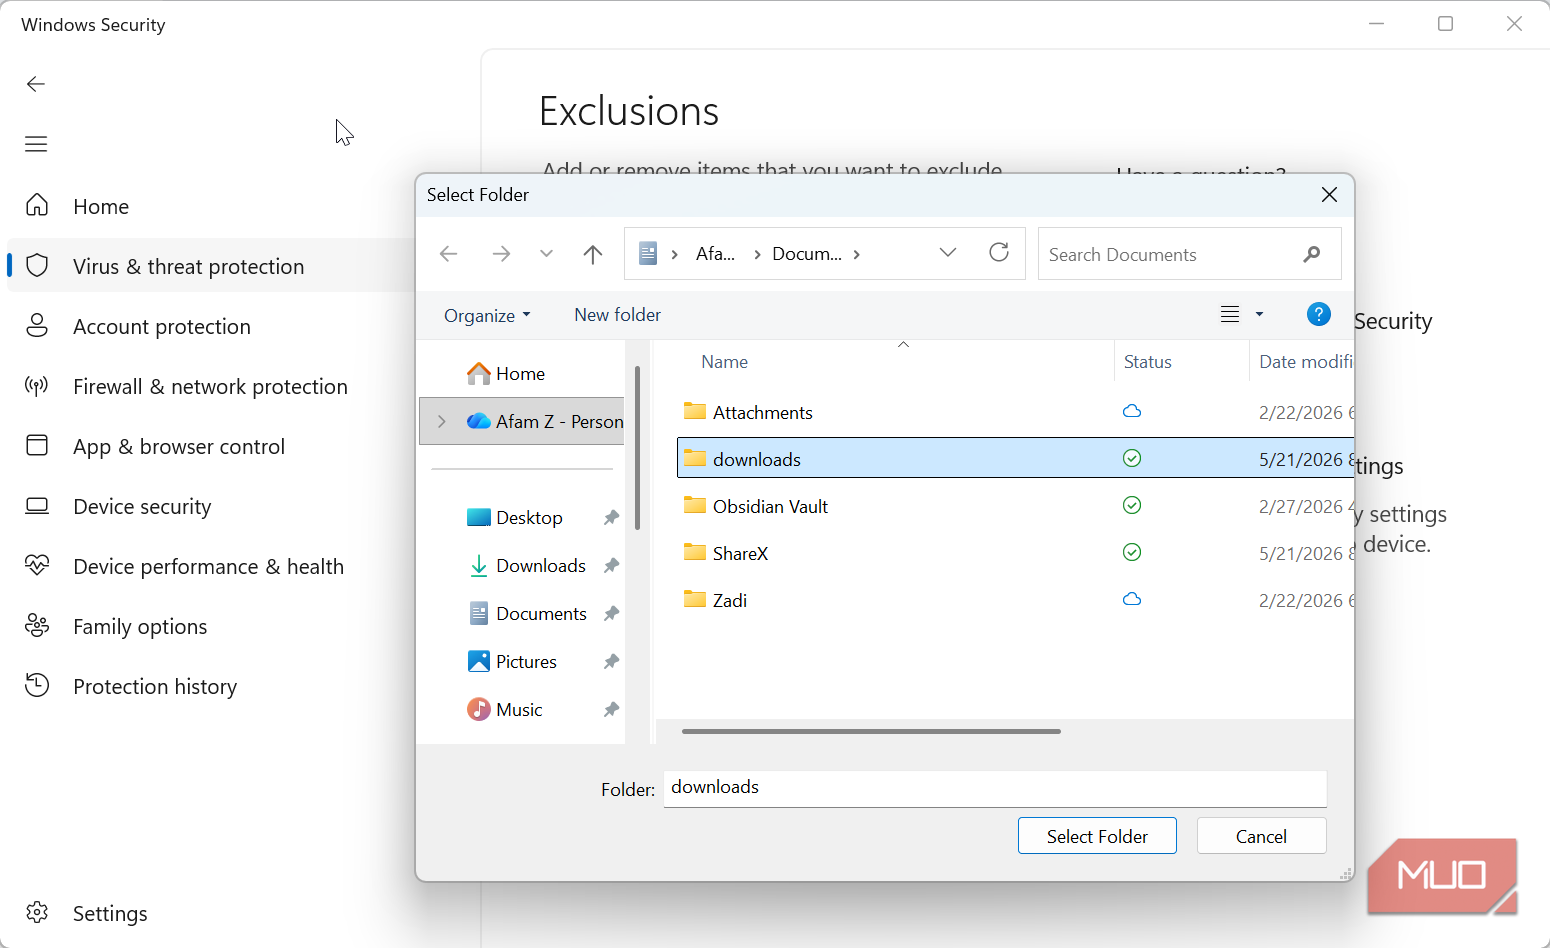Image resolution: width=1550 pixels, height=948 pixels.
Task: Click the shield icon for Virus protection
Action: pos(37,265)
